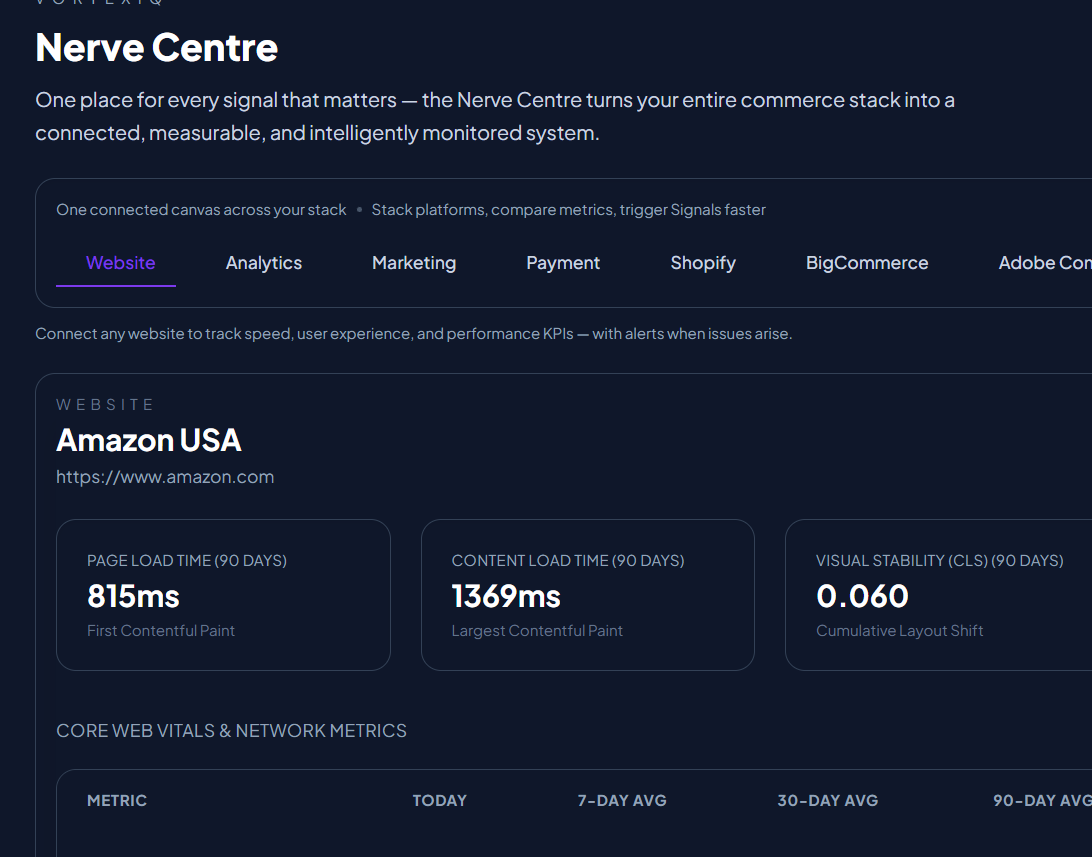Click the Core Web Vitals & Network Metrics heading
This screenshot has height=857, width=1092.
[x=231, y=730]
